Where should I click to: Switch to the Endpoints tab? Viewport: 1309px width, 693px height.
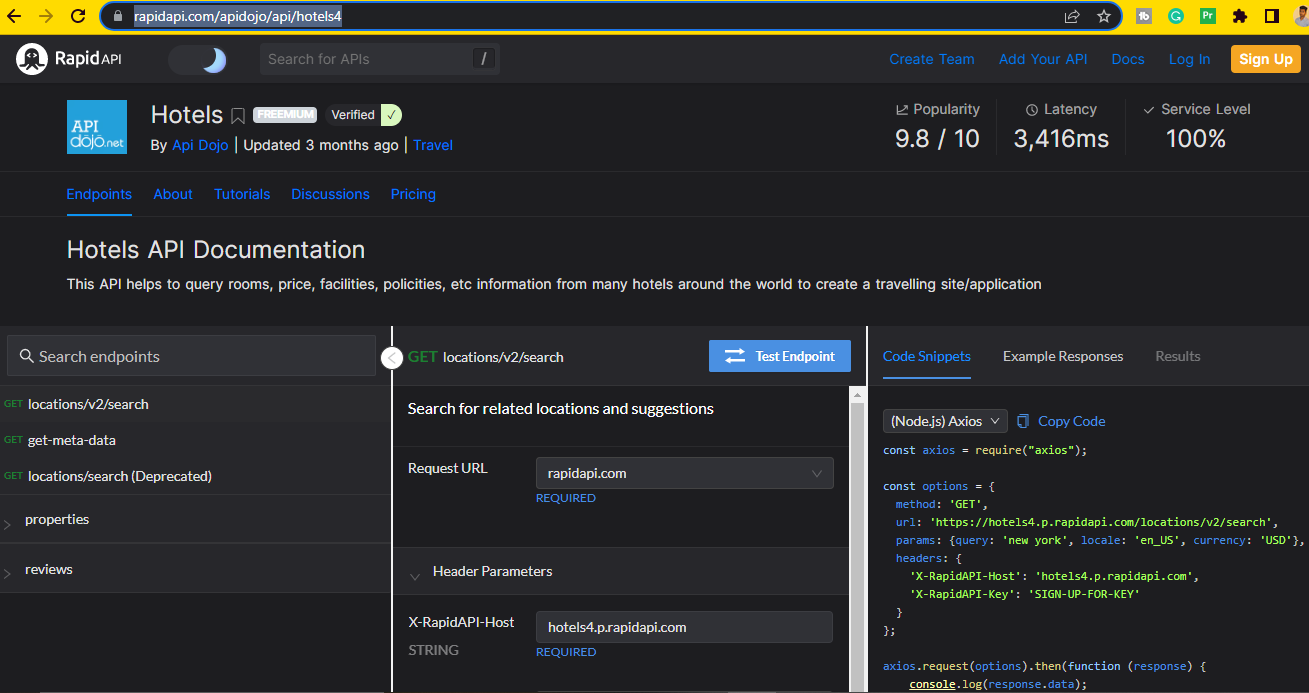[99, 194]
